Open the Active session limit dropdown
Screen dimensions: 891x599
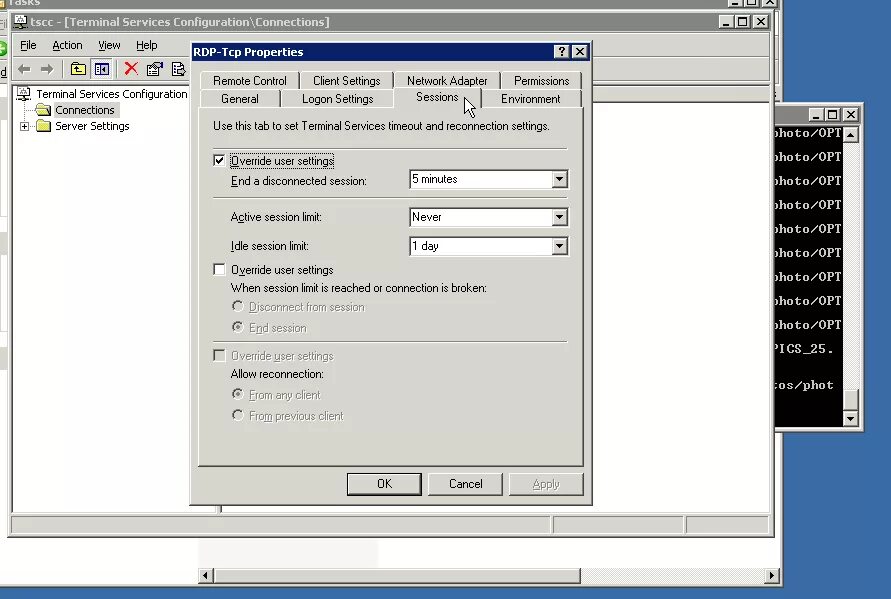(559, 217)
